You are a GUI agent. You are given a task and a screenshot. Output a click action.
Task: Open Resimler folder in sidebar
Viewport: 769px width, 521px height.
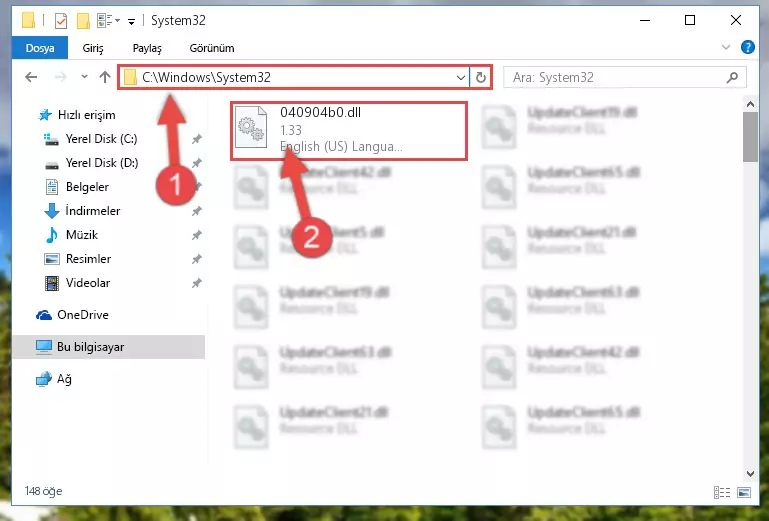pos(77,259)
